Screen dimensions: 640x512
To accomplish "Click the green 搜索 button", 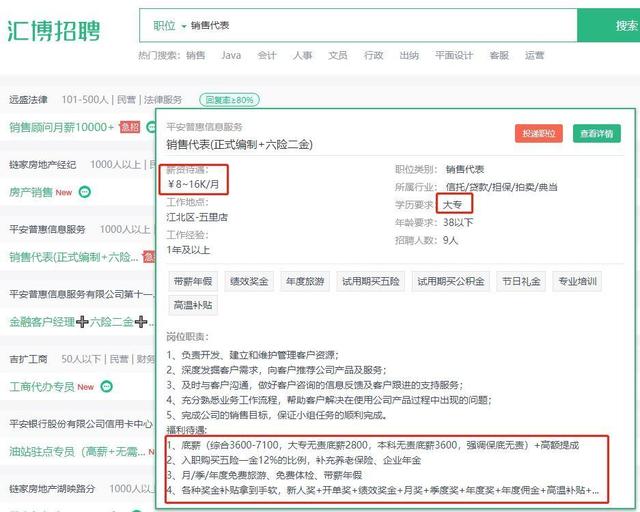I will (609, 25).
